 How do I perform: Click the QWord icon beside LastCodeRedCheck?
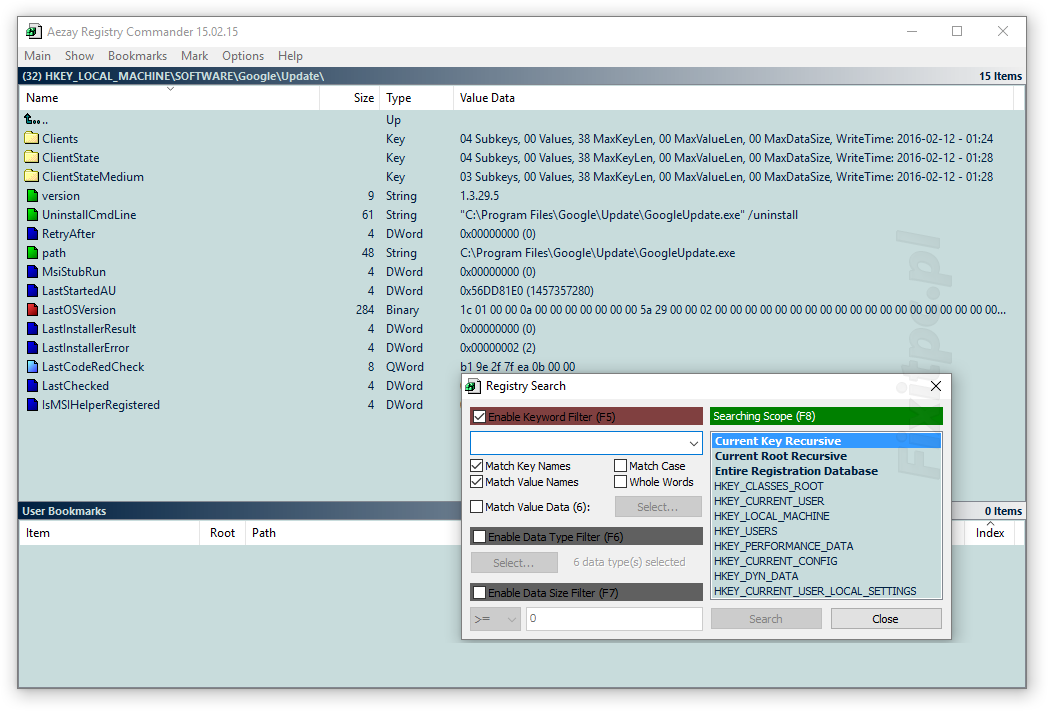(32, 367)
